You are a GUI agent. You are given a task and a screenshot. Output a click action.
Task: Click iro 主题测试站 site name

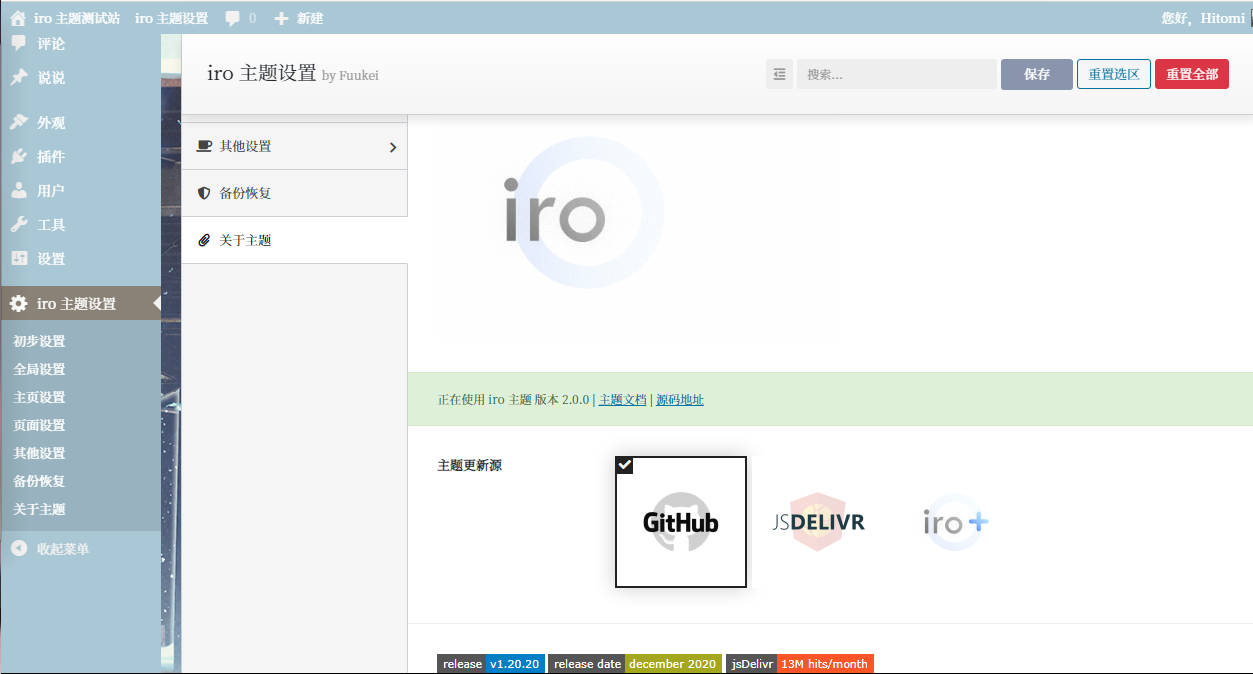pyautogui.click(x=78, y=18)
